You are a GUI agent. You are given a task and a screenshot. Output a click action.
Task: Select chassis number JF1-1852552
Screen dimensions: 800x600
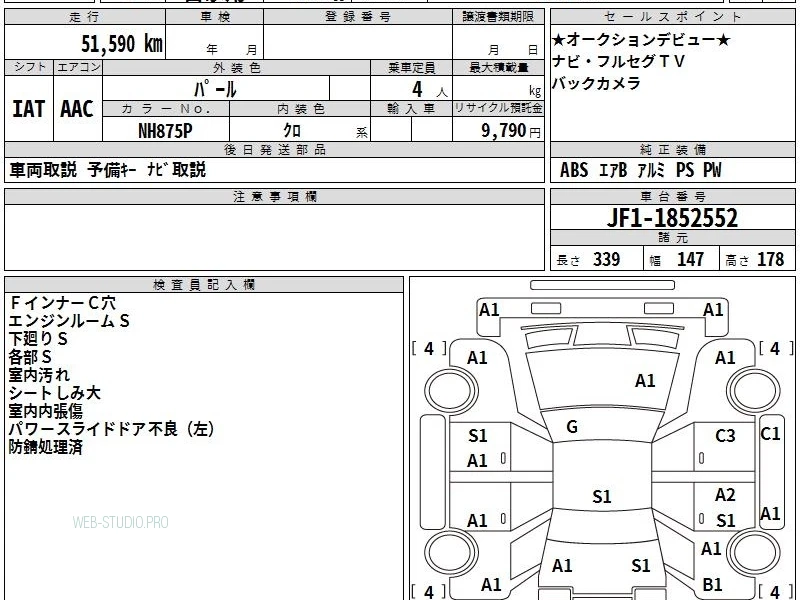pos(672,218)
